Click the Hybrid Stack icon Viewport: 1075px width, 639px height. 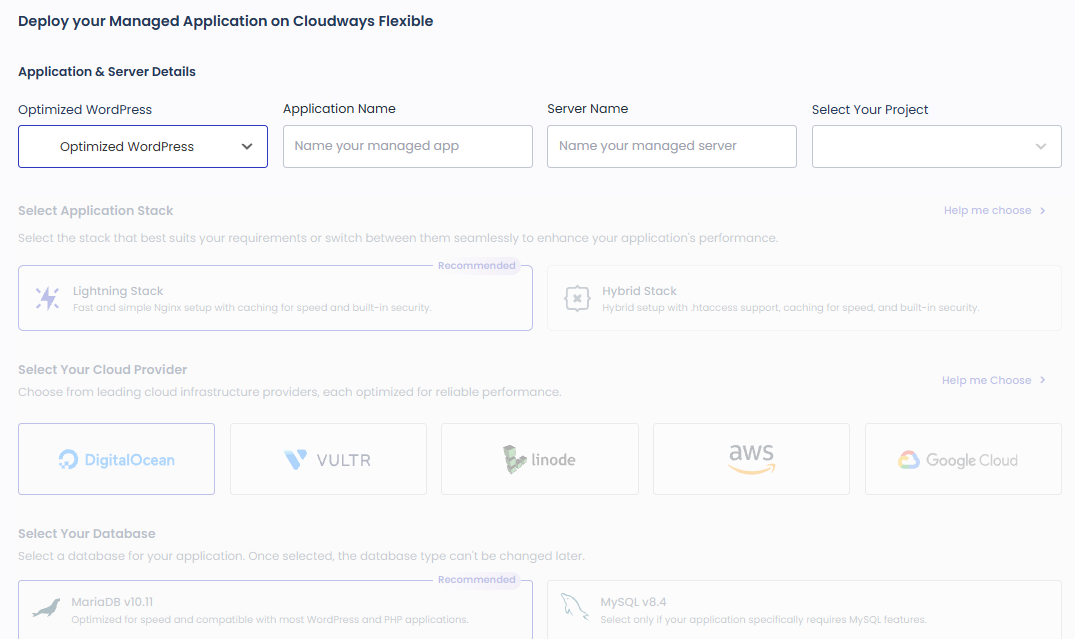point(577,298)
